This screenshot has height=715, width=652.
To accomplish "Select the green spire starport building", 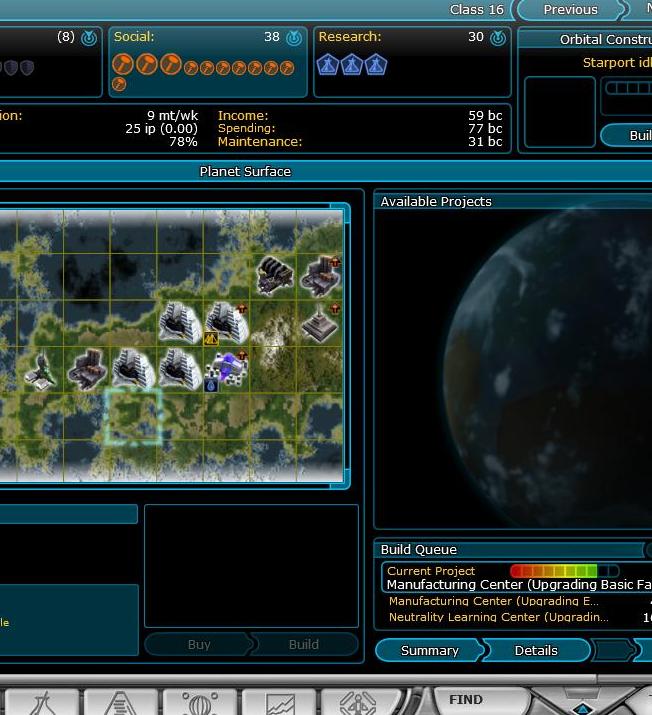I will click(41, 370).
